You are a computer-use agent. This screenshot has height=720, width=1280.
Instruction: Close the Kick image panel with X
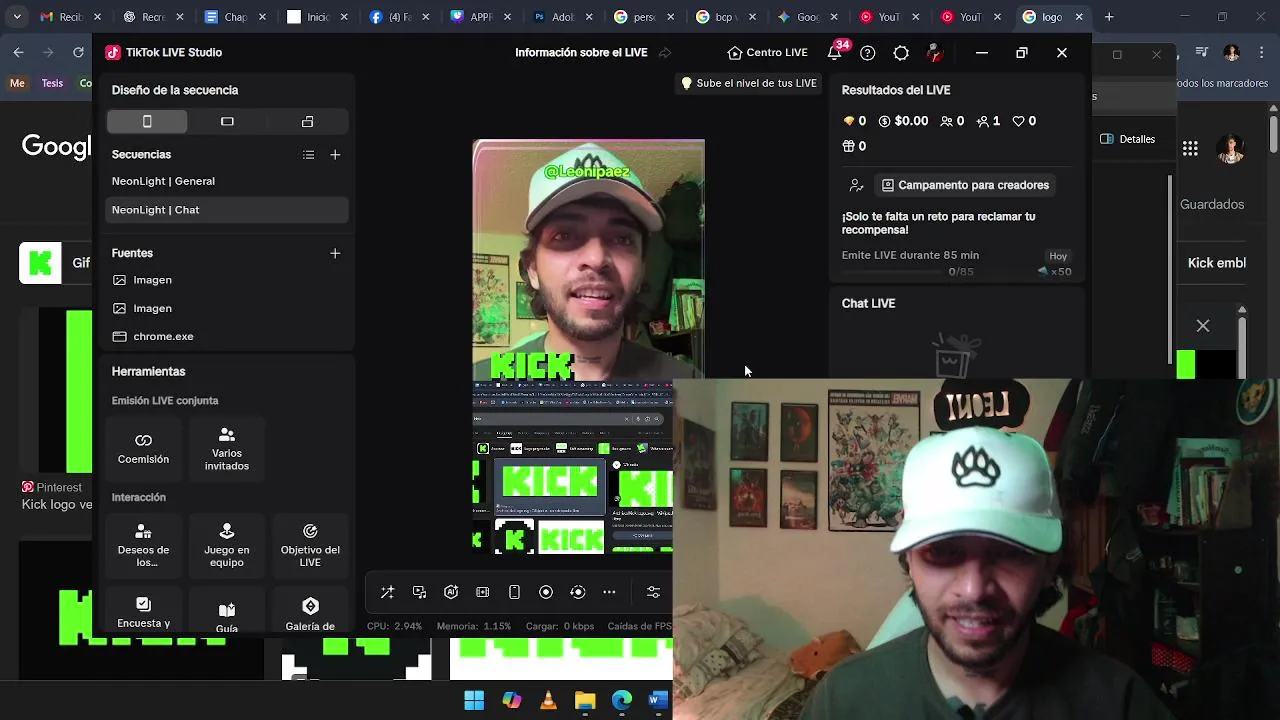tap(1203, 326)
